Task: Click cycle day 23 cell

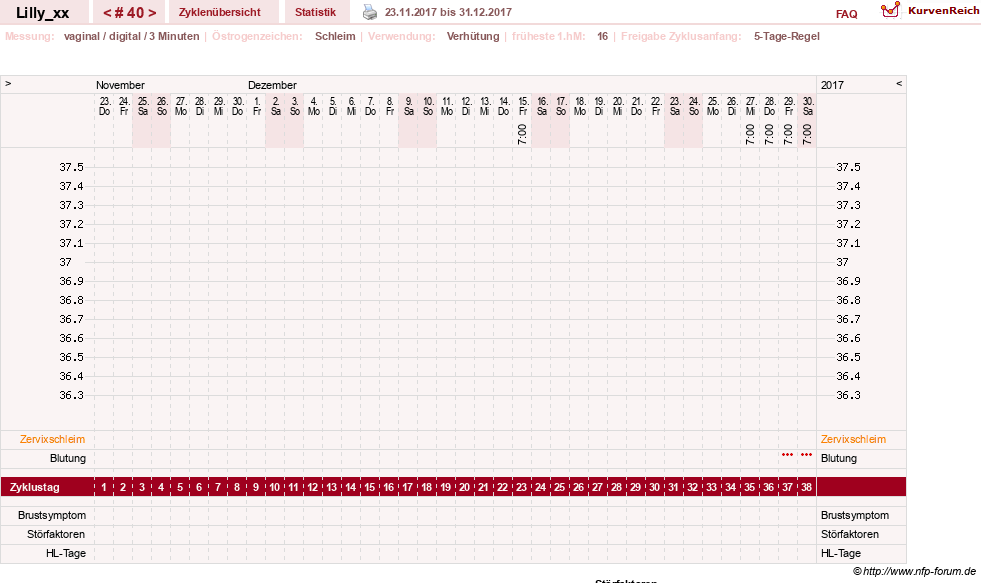Action: pyautogui.click(x=521, y=487)
